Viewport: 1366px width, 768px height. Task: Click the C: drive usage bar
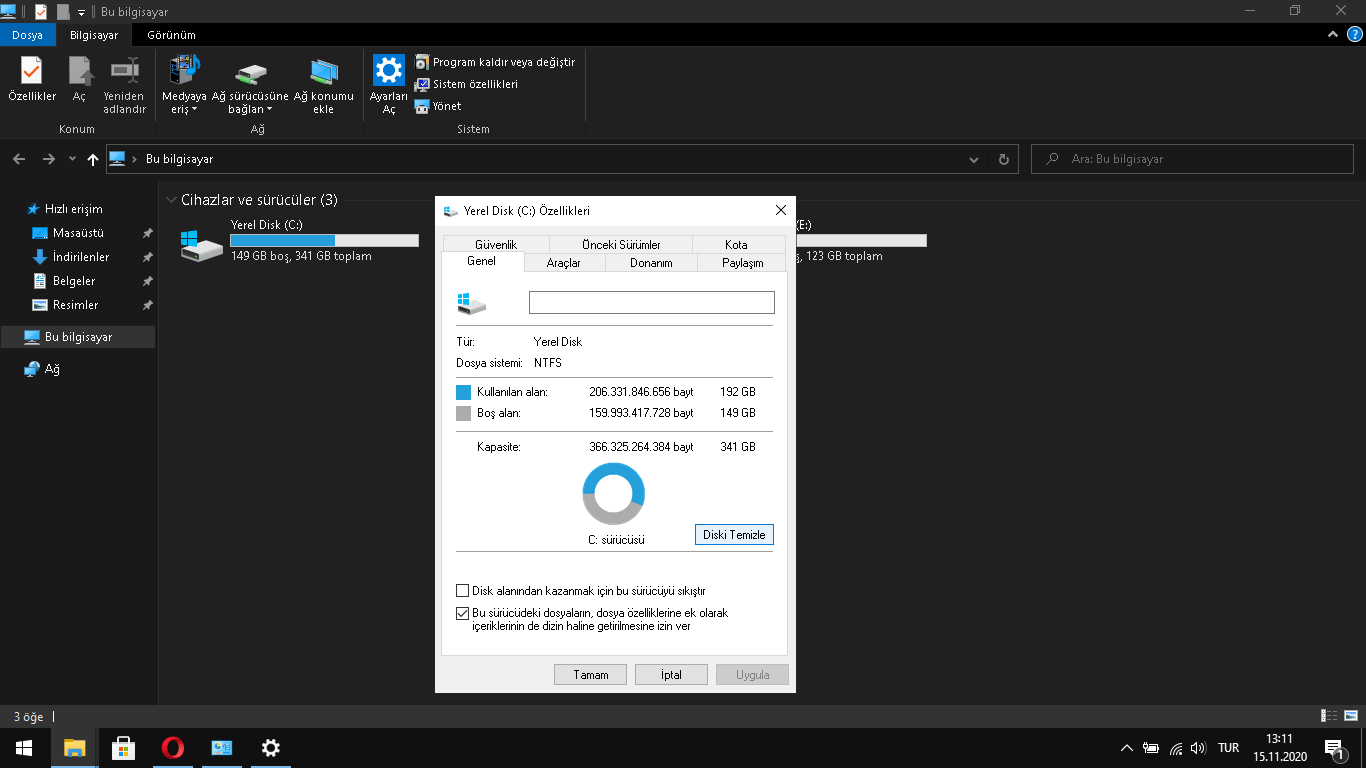(x=324, y=240)
